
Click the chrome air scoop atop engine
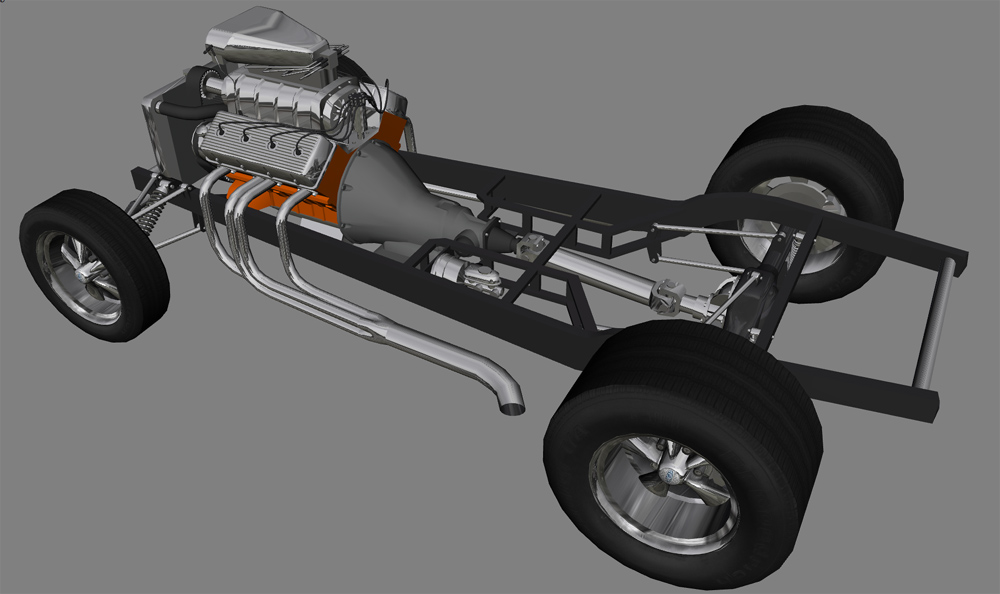pyautogui.click(x=266, y=38)
